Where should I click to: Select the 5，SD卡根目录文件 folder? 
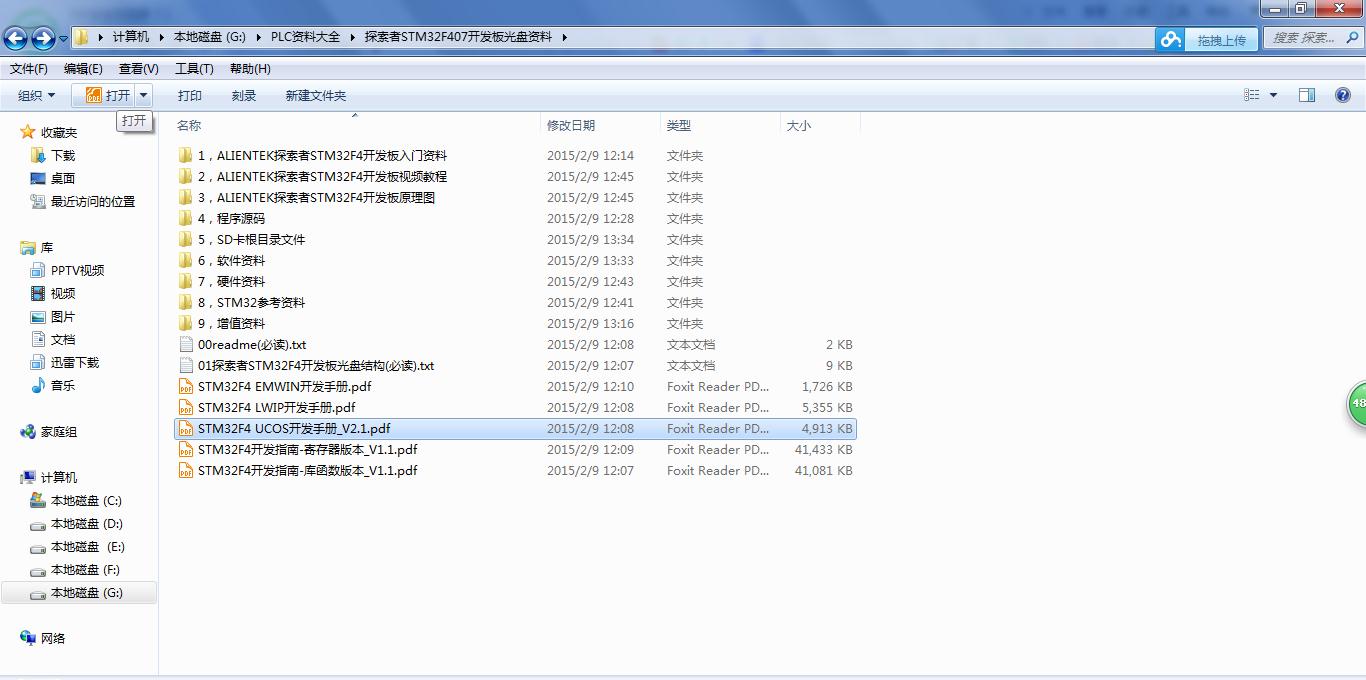(251, 240)
